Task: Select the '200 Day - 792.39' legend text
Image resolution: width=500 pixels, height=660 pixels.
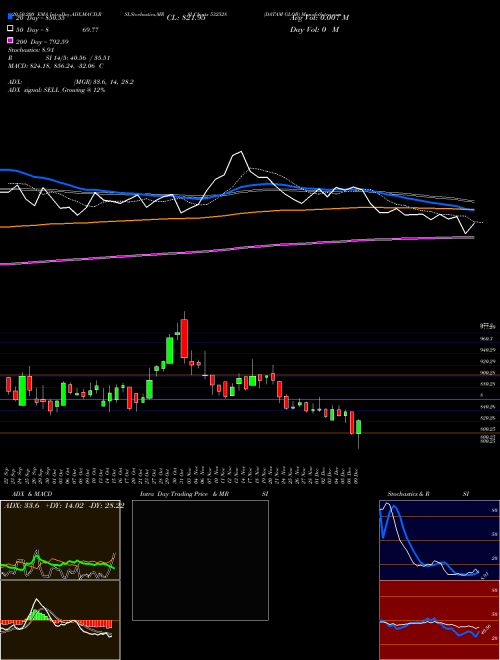Action: coord(42,42)
